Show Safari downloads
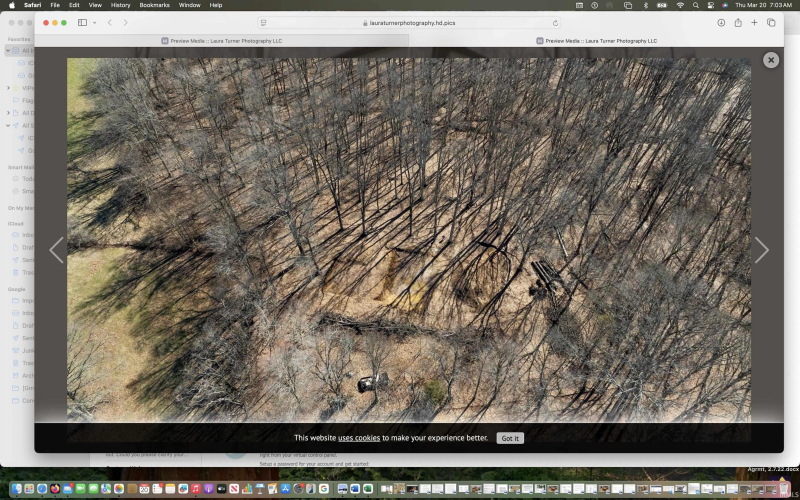This screenshot has height=500, width=800. 721,22
